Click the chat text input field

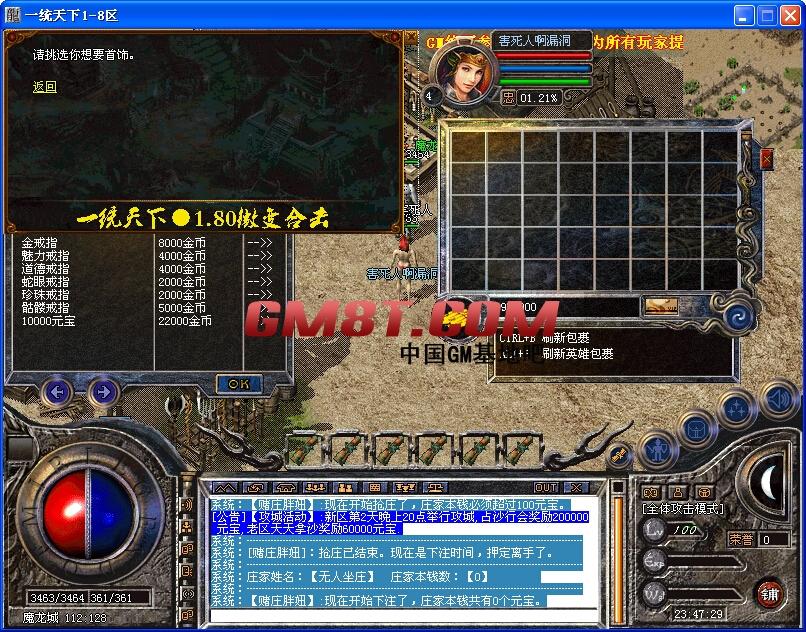(404, 616)
